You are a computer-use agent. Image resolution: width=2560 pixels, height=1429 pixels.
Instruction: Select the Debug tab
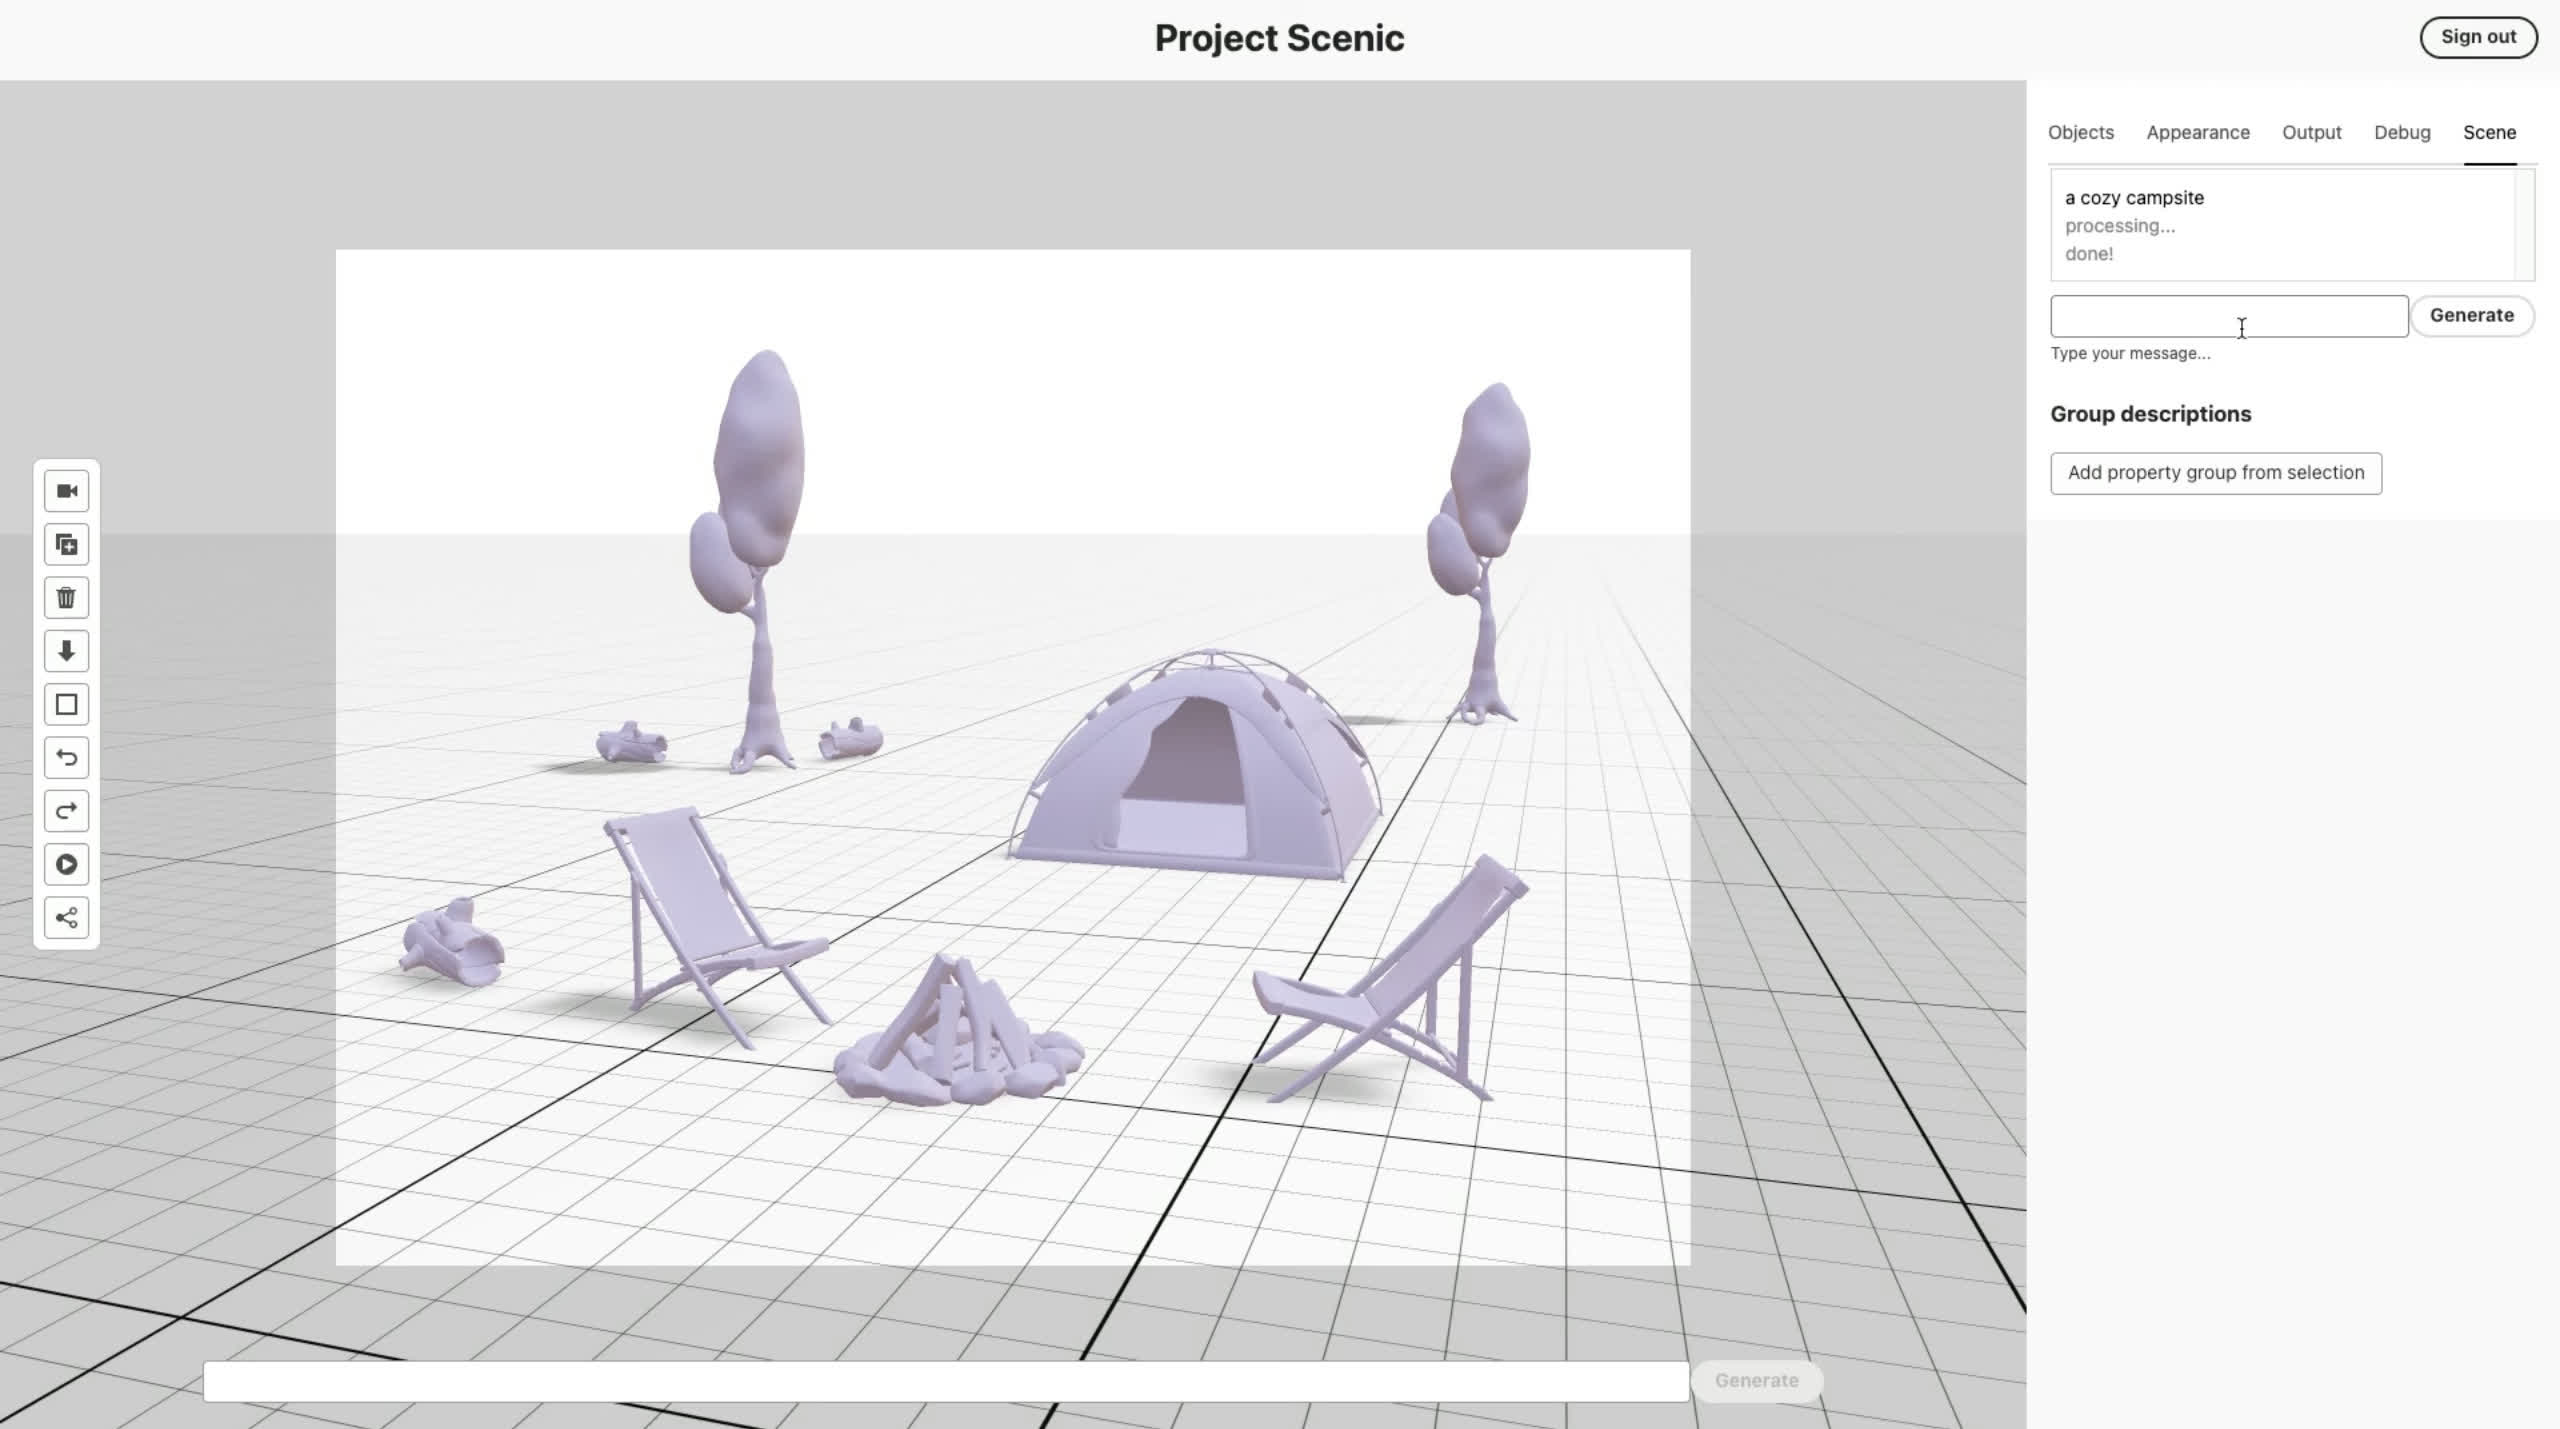2401,133
